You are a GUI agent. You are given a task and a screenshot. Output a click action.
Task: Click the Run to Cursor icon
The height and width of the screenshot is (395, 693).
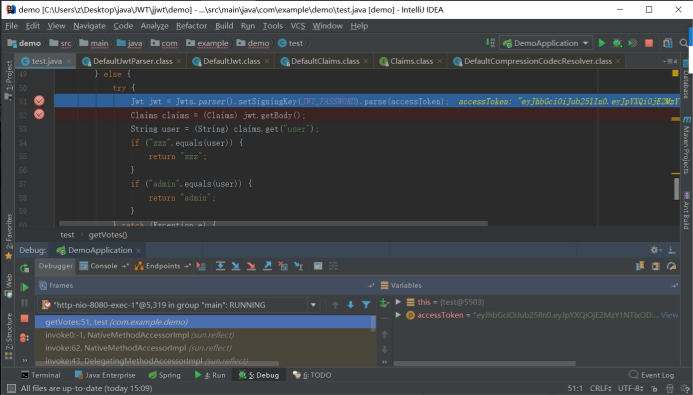[x=299, y=266]
